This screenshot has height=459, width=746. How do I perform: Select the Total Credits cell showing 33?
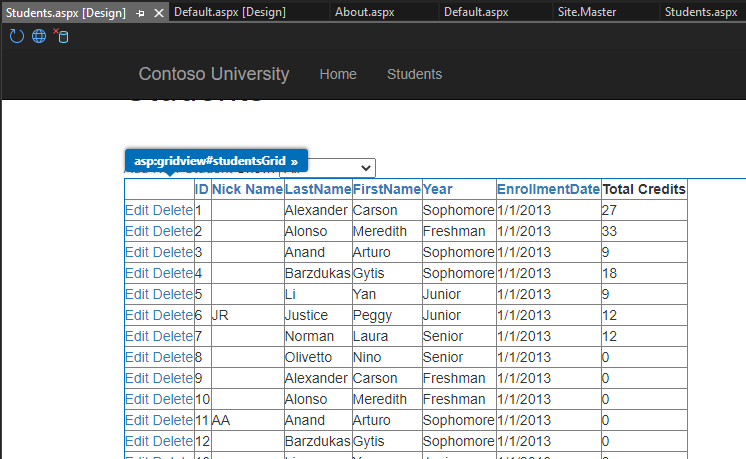[610, 231]
